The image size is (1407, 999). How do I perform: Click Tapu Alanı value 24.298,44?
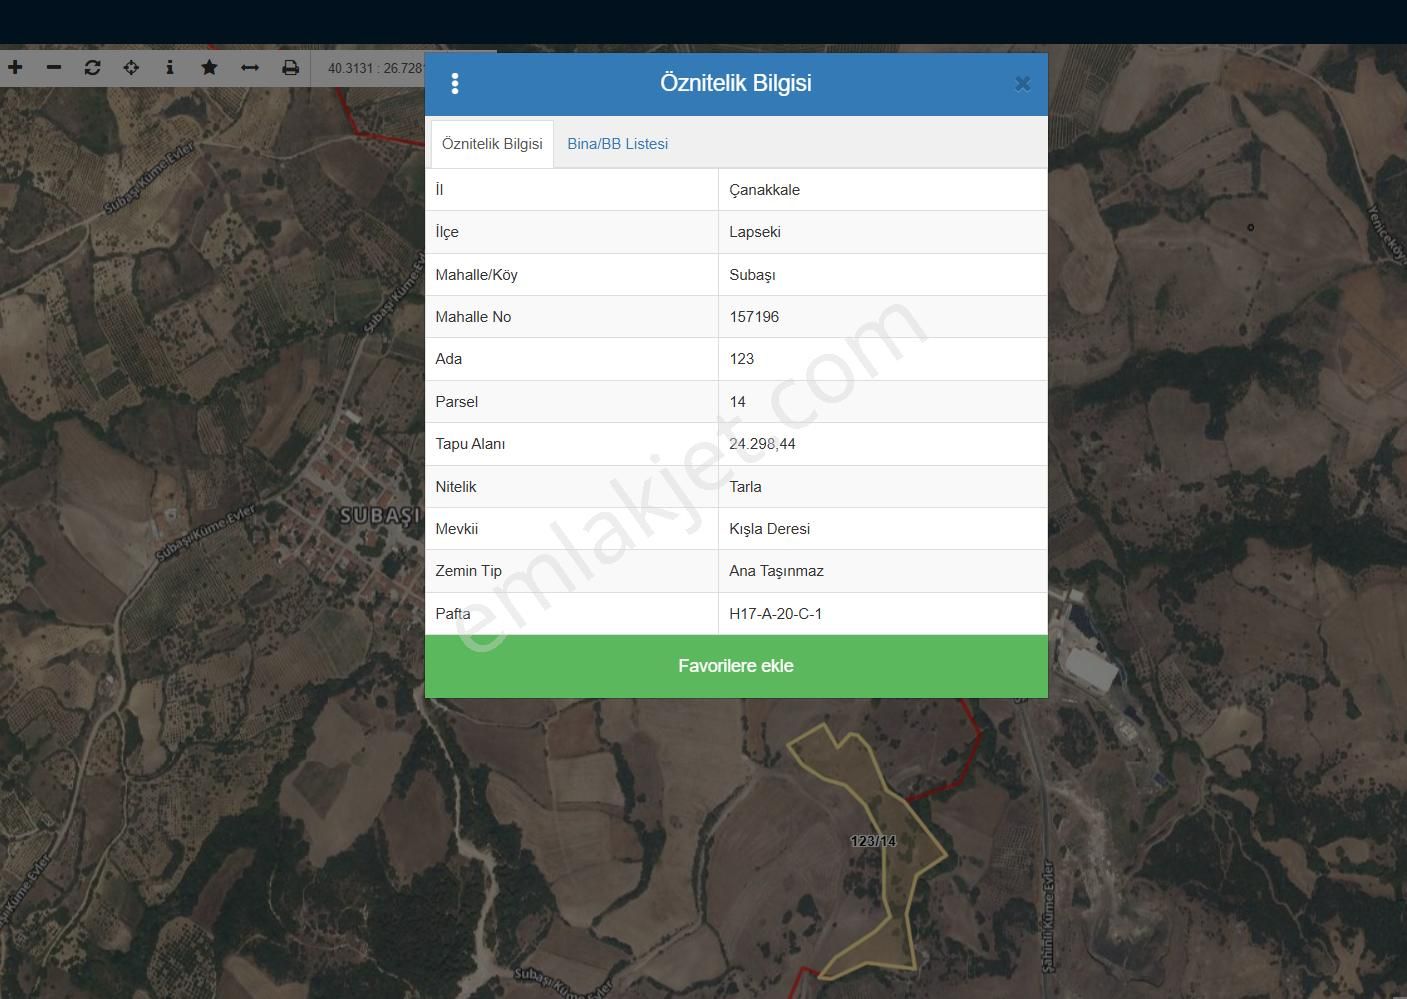(762, 444)
